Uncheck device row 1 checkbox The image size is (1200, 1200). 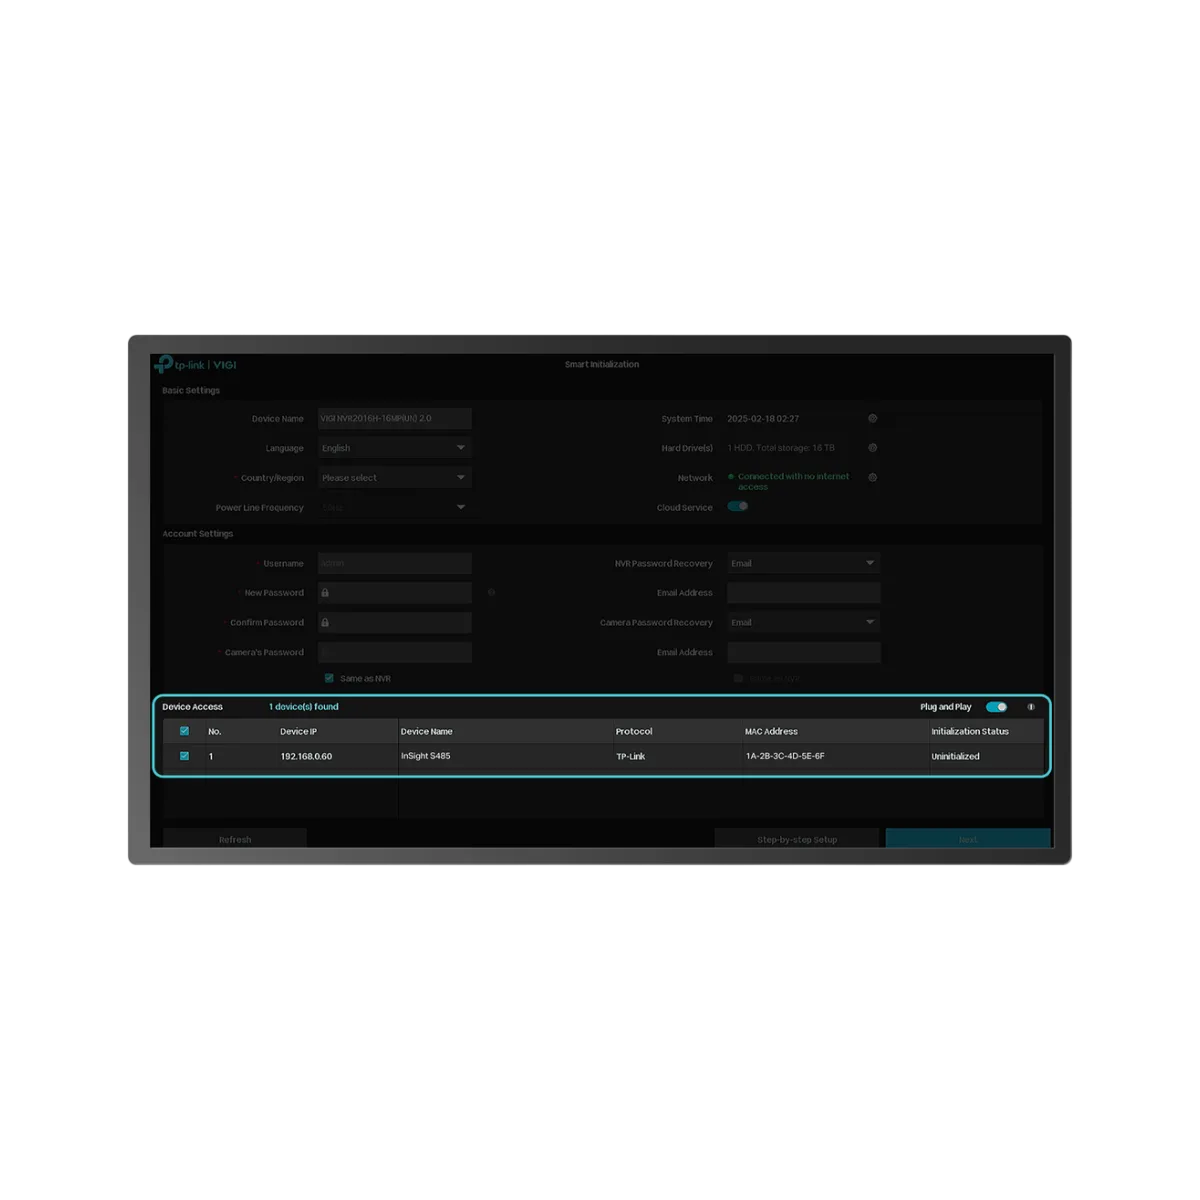click(184, 756)
